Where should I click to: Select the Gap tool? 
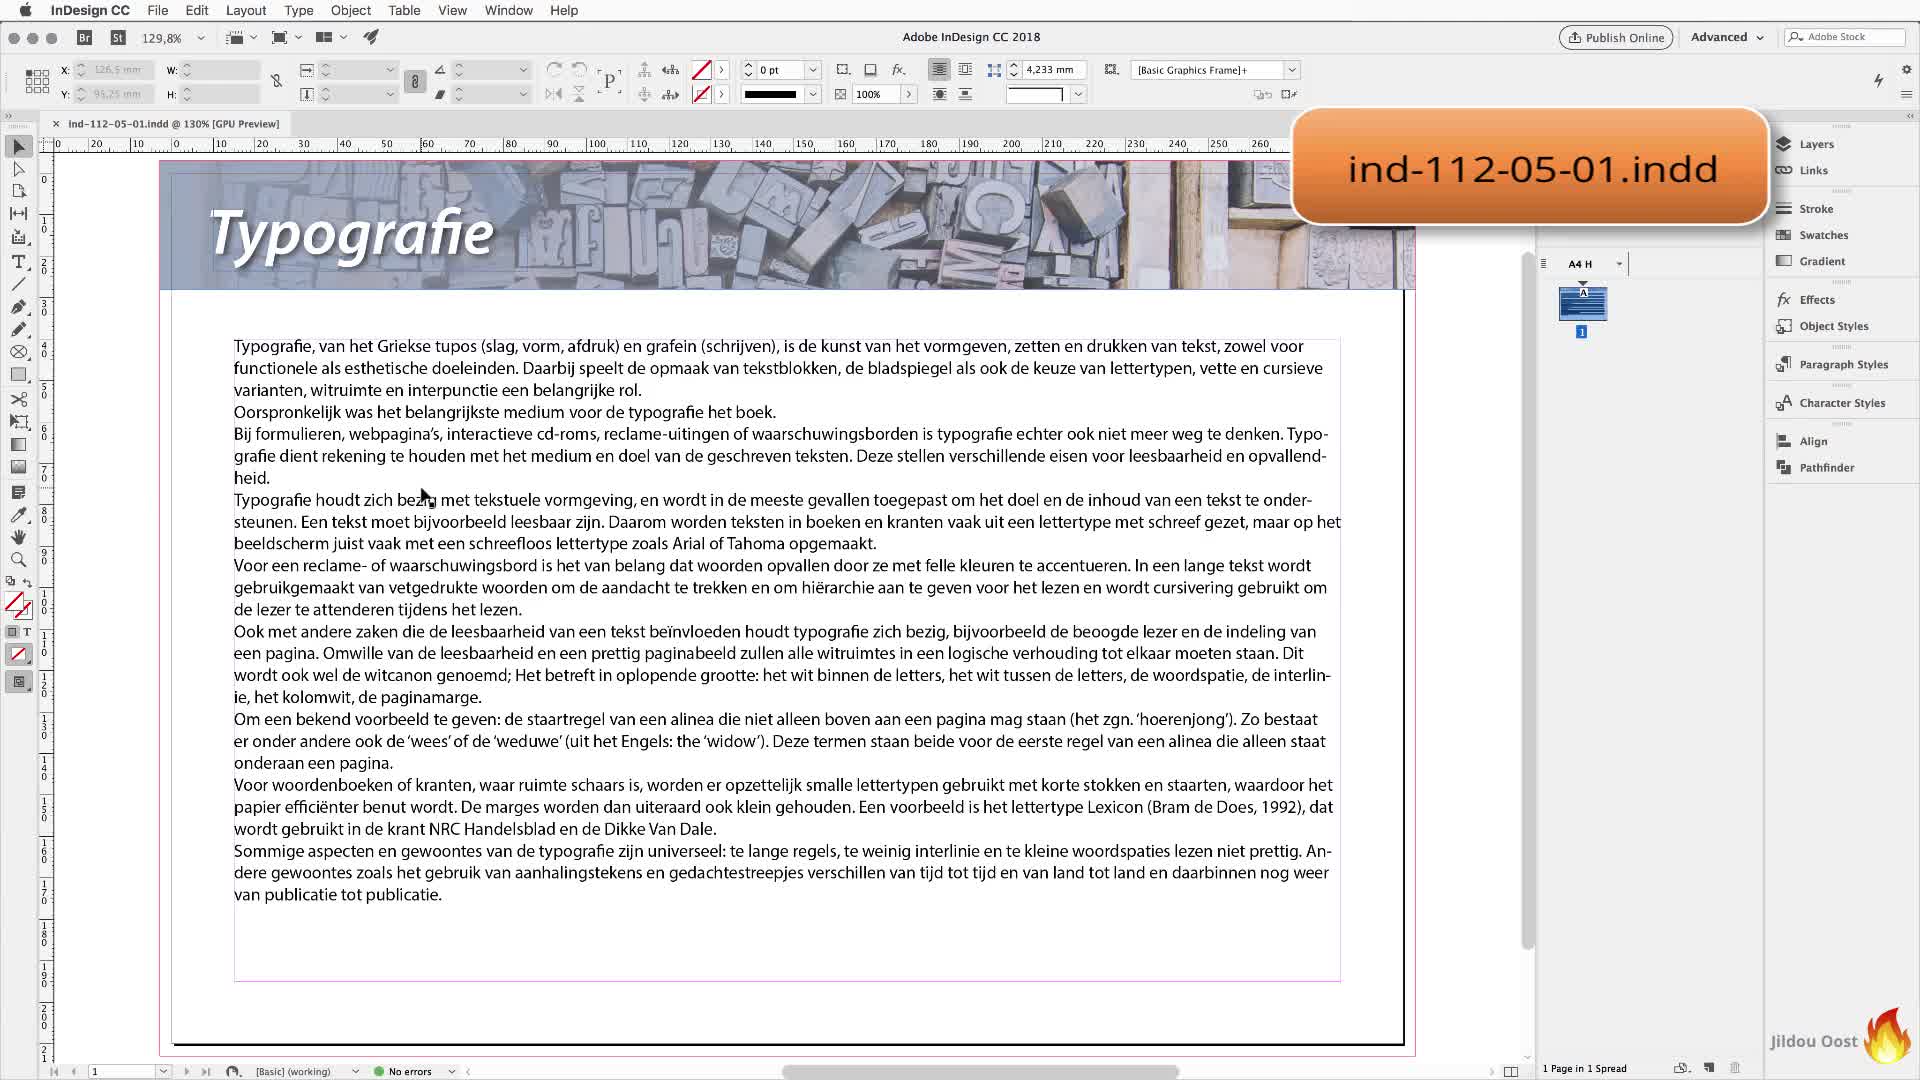(x=18, y=213)
